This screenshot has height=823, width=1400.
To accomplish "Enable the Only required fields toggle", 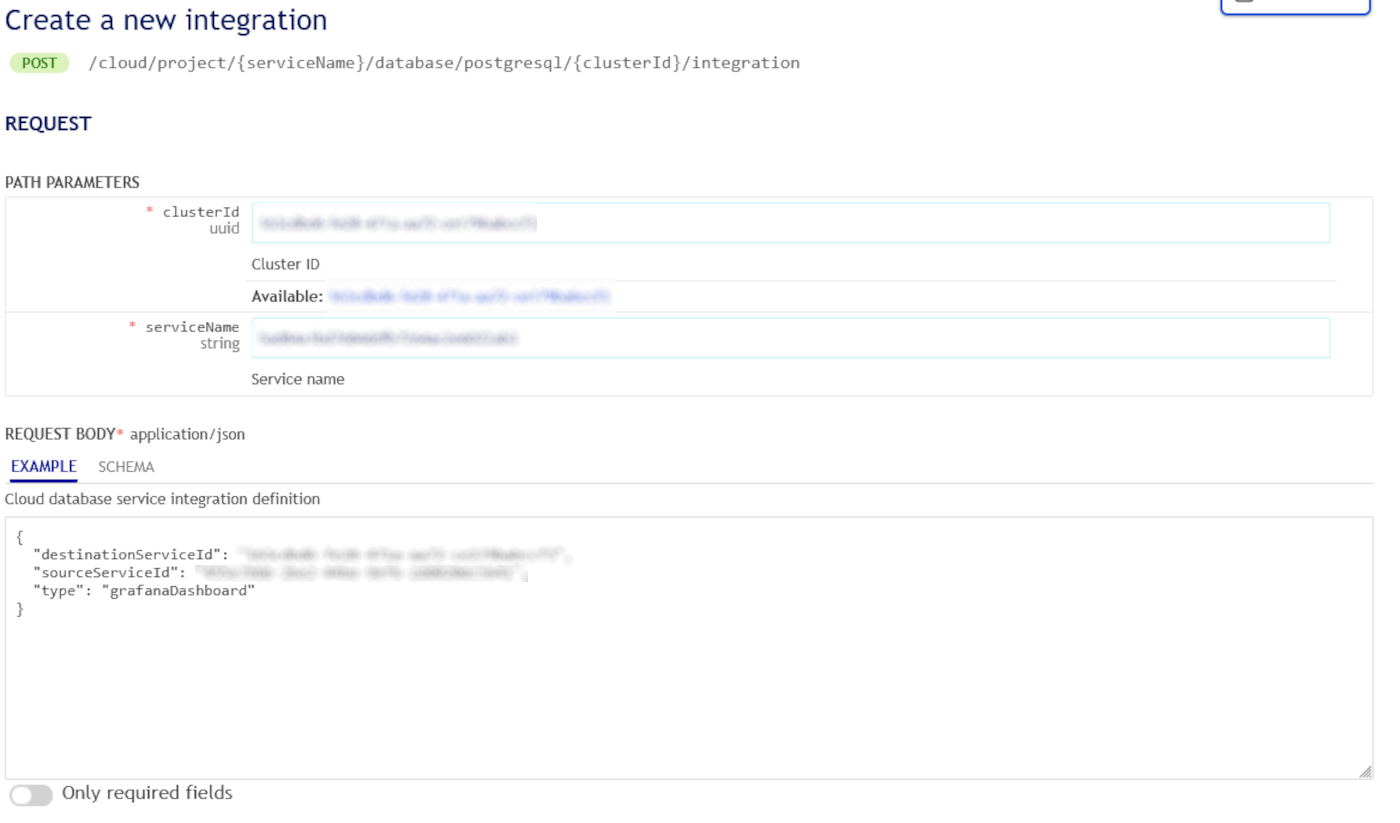I will [x=31, y=794].
